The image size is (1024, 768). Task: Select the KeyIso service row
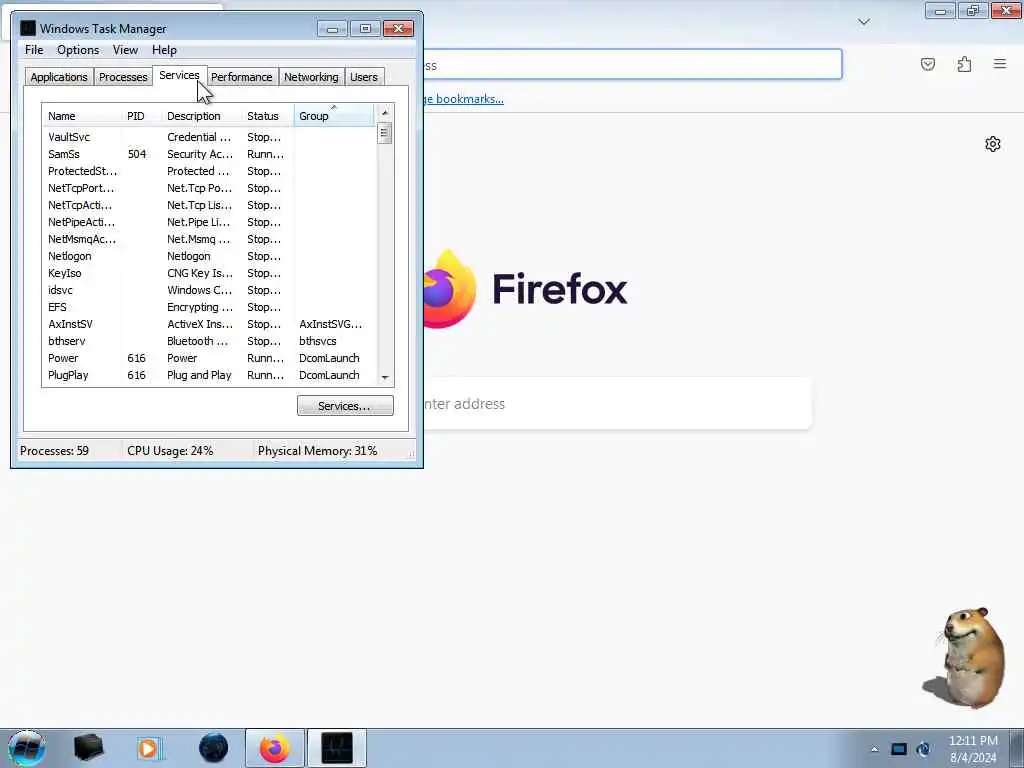(209, 273)
